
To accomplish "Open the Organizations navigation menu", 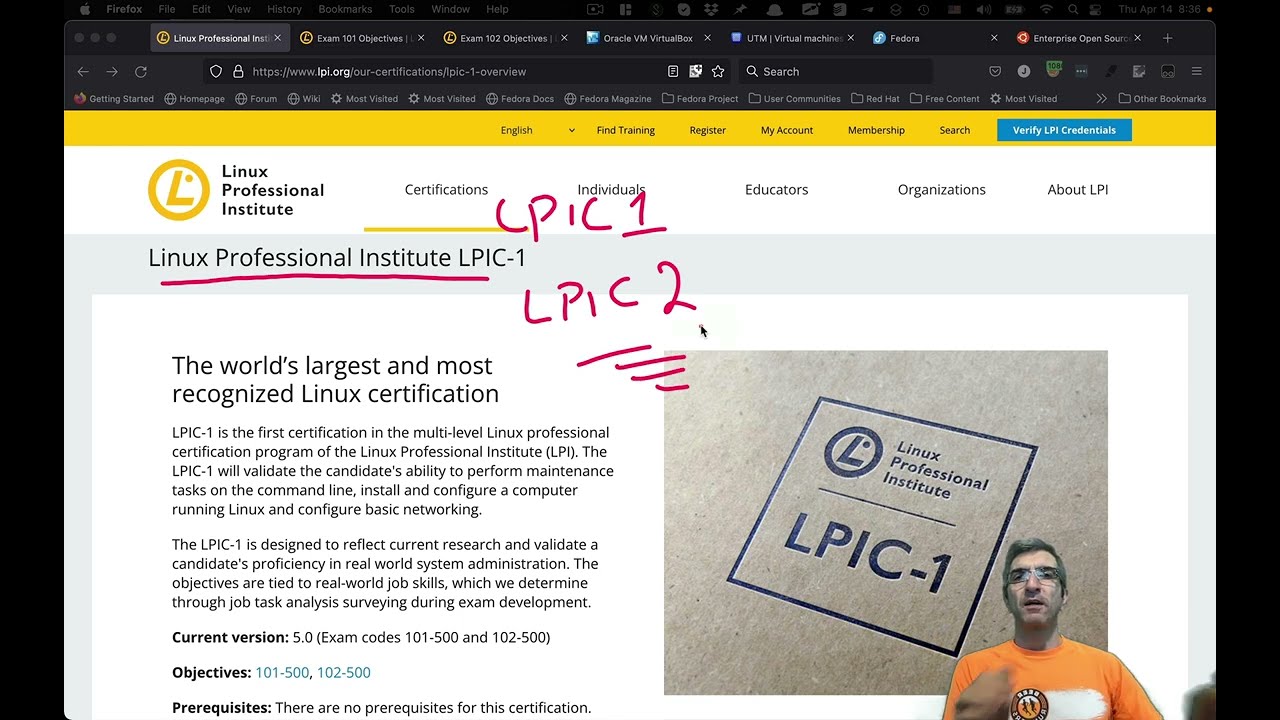I will pyautogui.click(x=941, y=189).
